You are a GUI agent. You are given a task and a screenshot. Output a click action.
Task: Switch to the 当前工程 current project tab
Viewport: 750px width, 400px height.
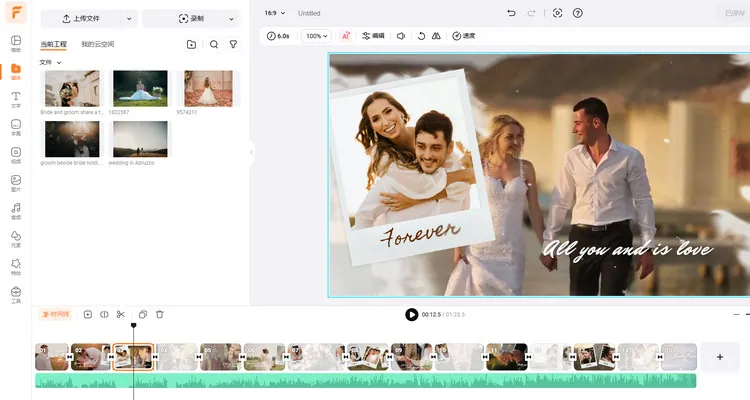54,44
